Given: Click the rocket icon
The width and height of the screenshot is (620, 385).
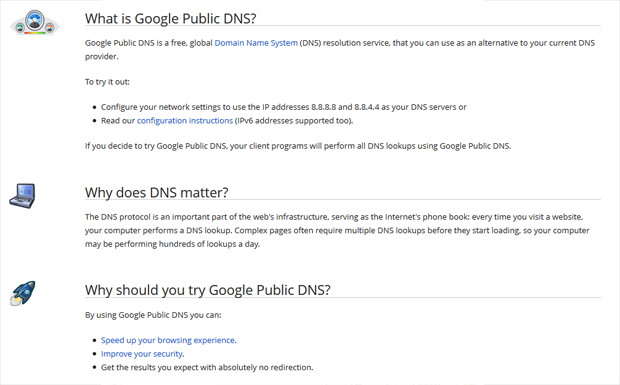Looking at the screenshot, I should (x=23, y=293).
